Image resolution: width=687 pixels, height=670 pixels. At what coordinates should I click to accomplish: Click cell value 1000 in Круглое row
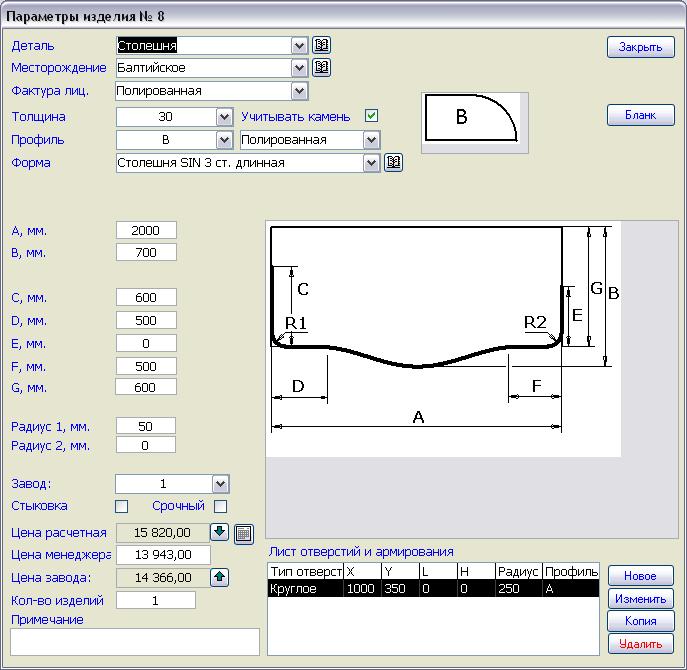pos(361,588)
